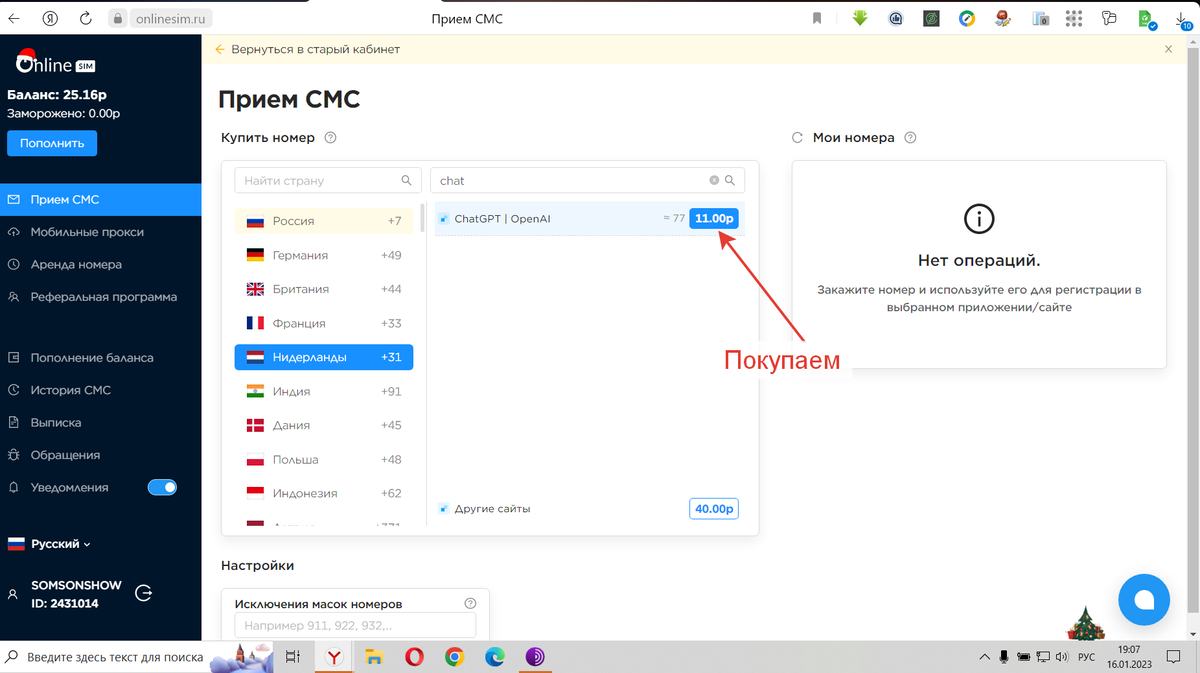Clear the 'chat' service search text

(714, 181)
